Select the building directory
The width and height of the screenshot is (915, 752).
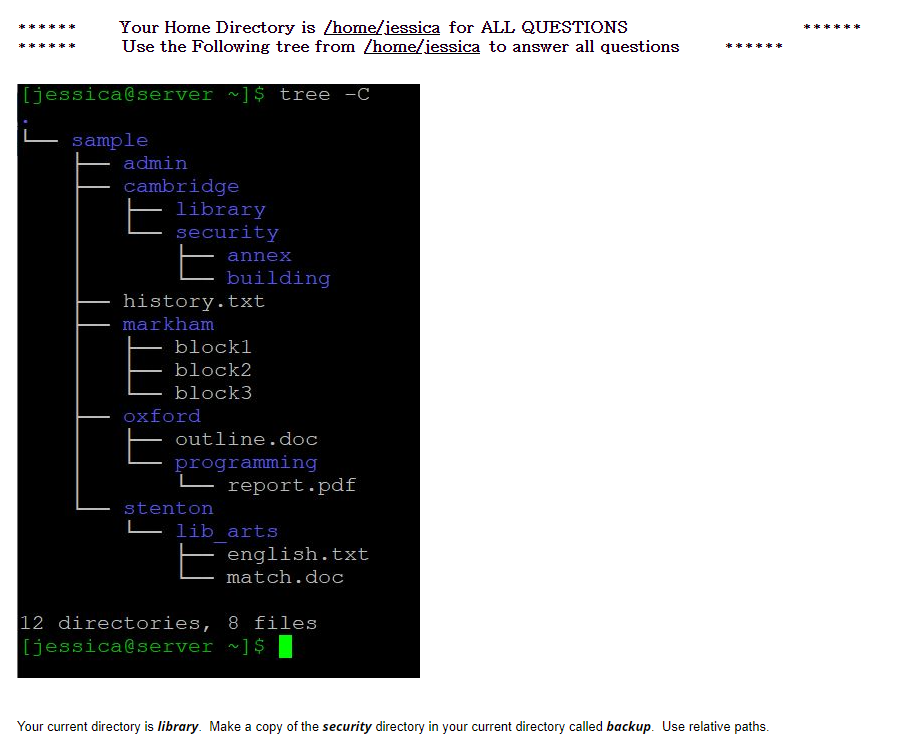(x=278, y=278)
